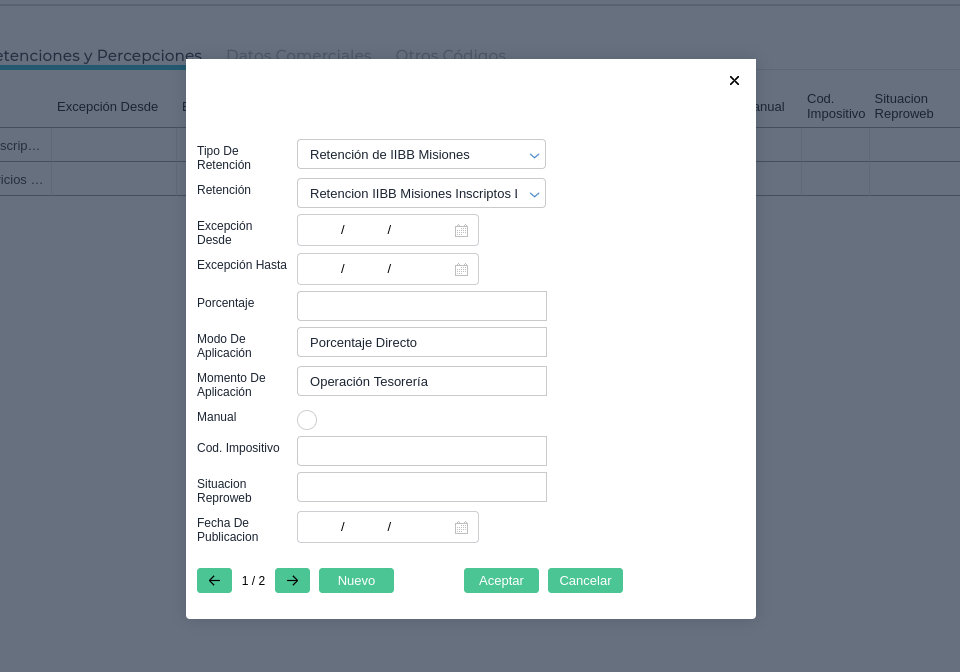The height and width of the screenshot is (672, 960).
Task: Focus the Cod. Impositivo input field
Action: tap(421, 451)
